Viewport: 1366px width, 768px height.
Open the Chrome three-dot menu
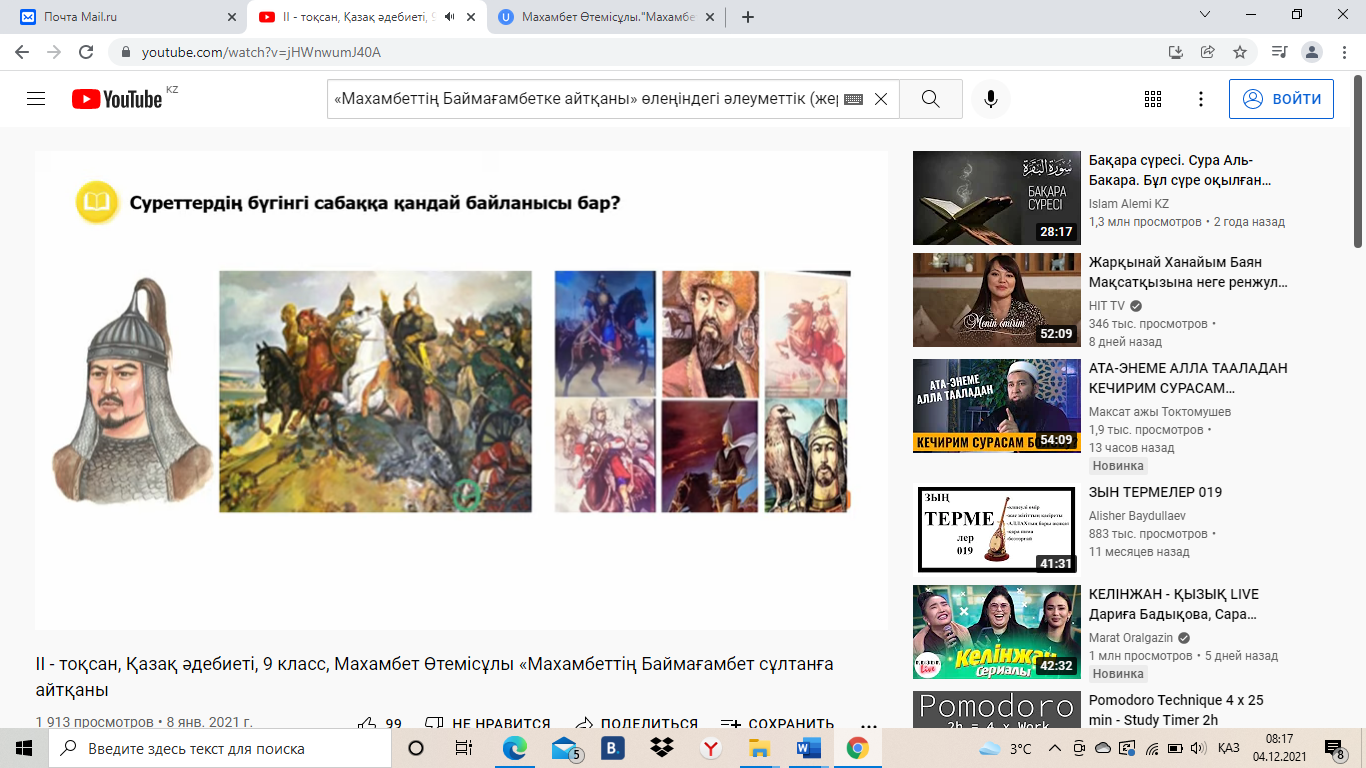click(1344, 52)
